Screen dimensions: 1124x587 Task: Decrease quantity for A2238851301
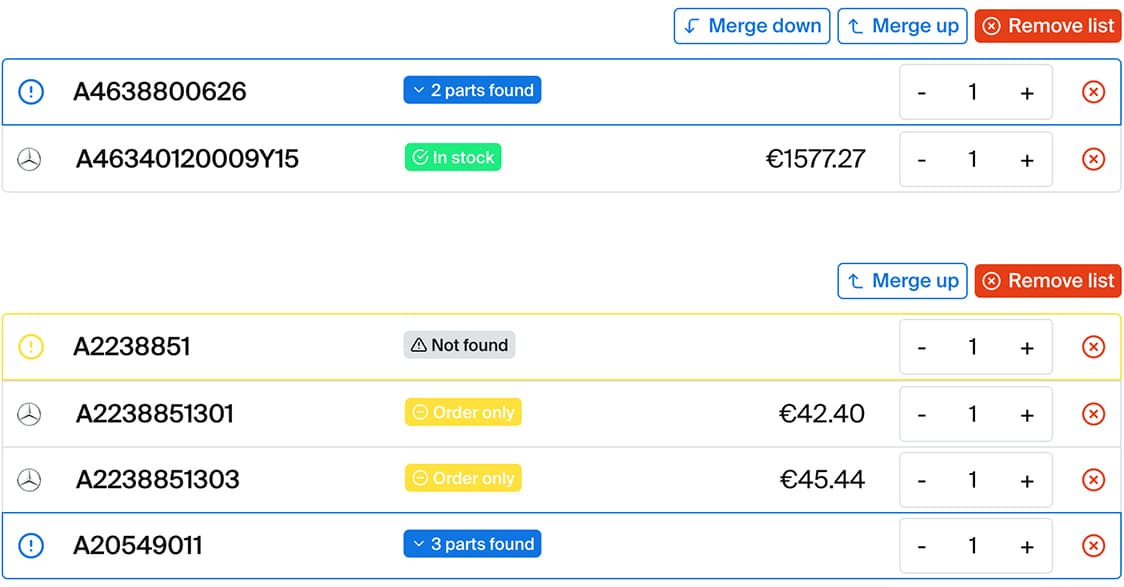click(x=922, y=415)
